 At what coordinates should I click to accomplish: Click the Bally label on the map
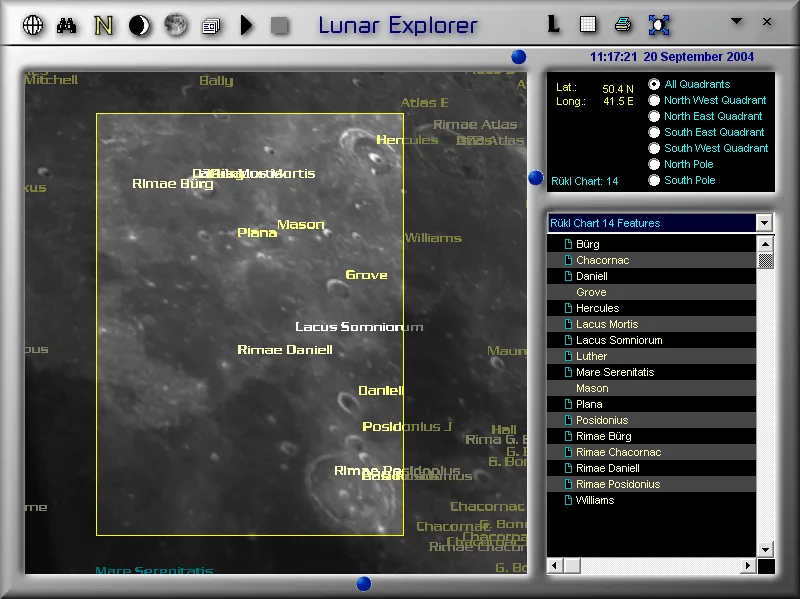216,81
